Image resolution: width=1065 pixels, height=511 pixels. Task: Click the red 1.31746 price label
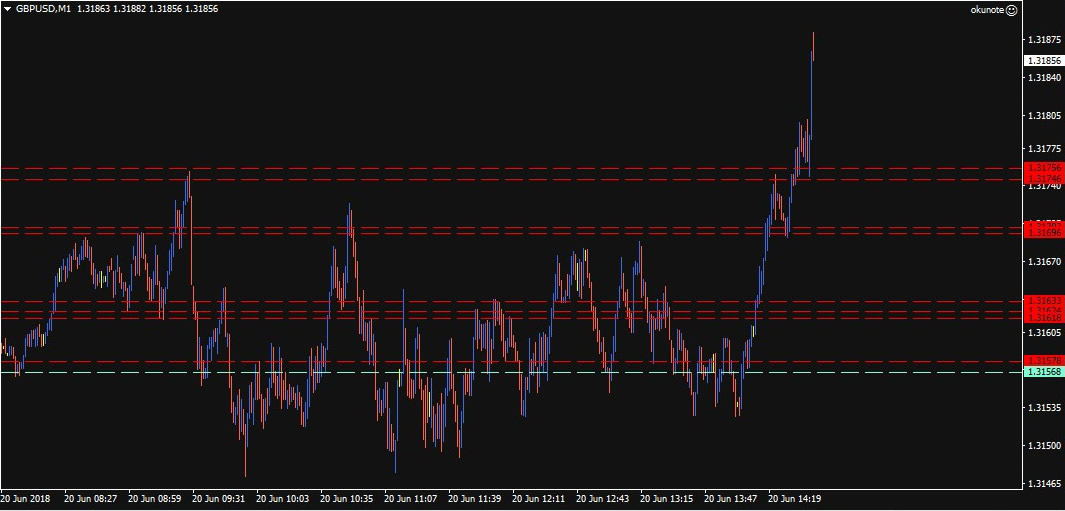click(x=1043, y=178)
